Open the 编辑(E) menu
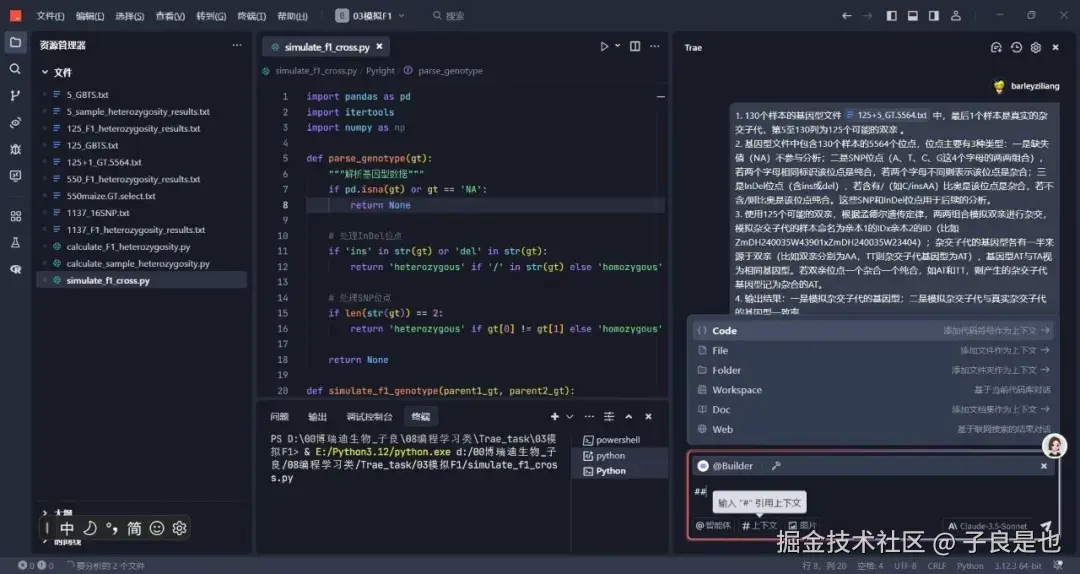This screenshot has width=1080, height=574. click(90, 16)
